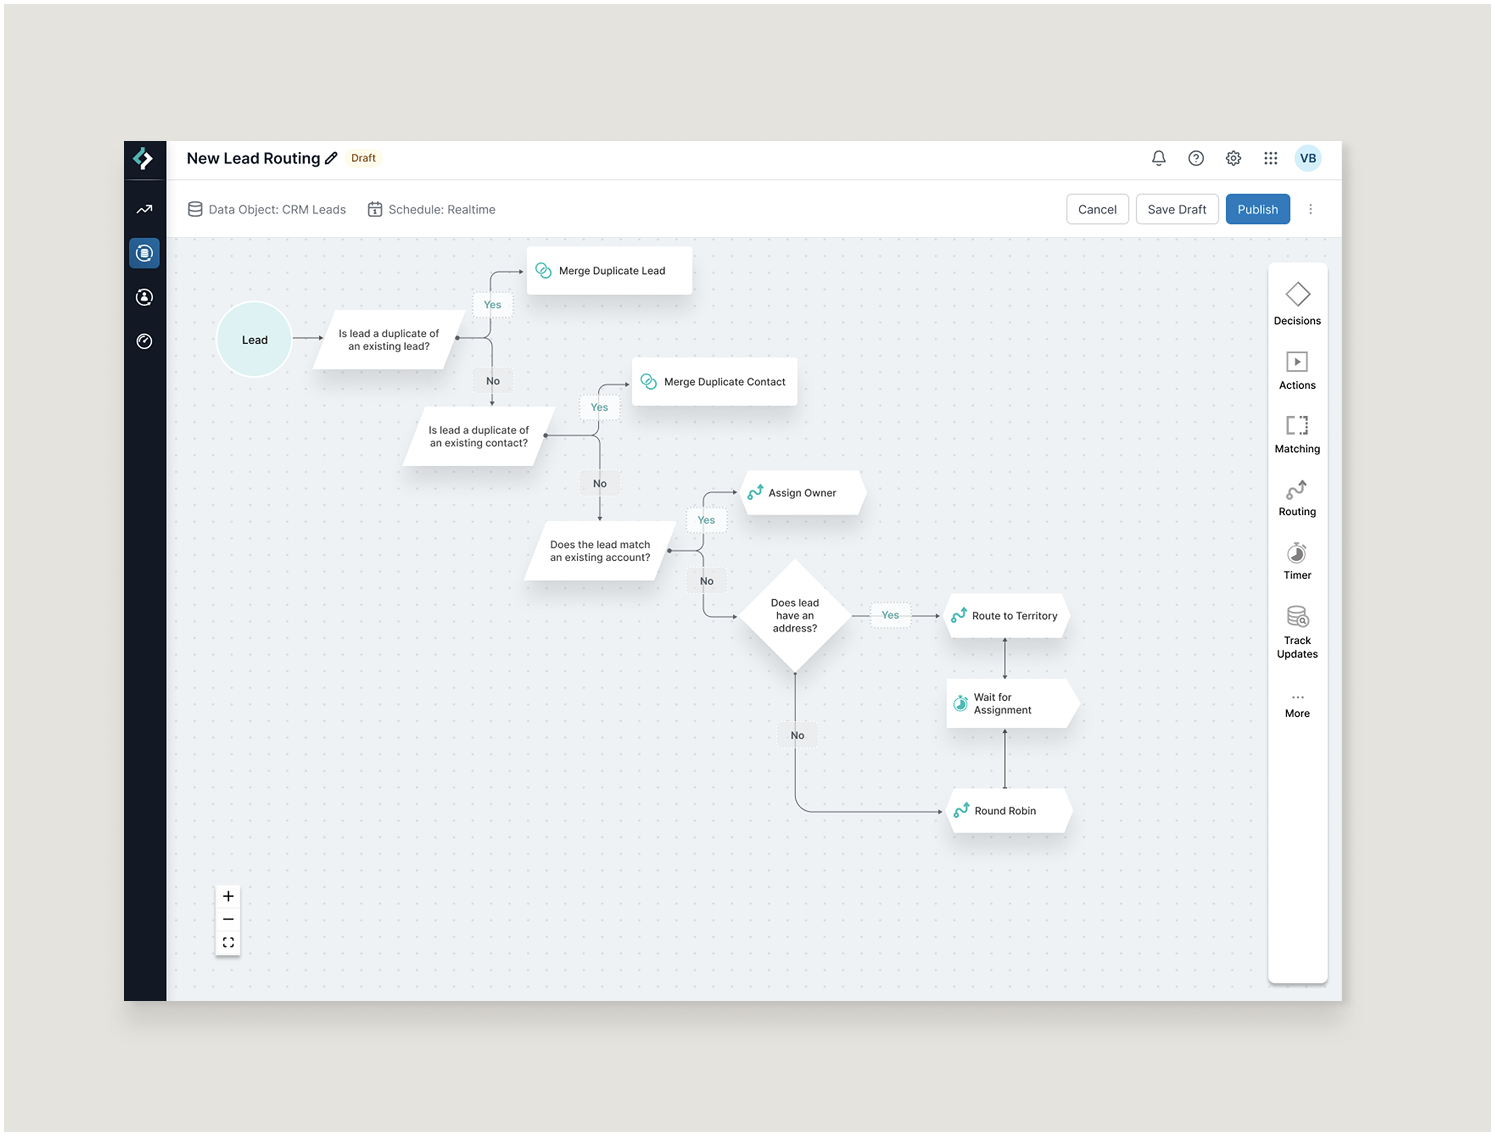Select the Decisions diamond tool

pos(1298,304)
